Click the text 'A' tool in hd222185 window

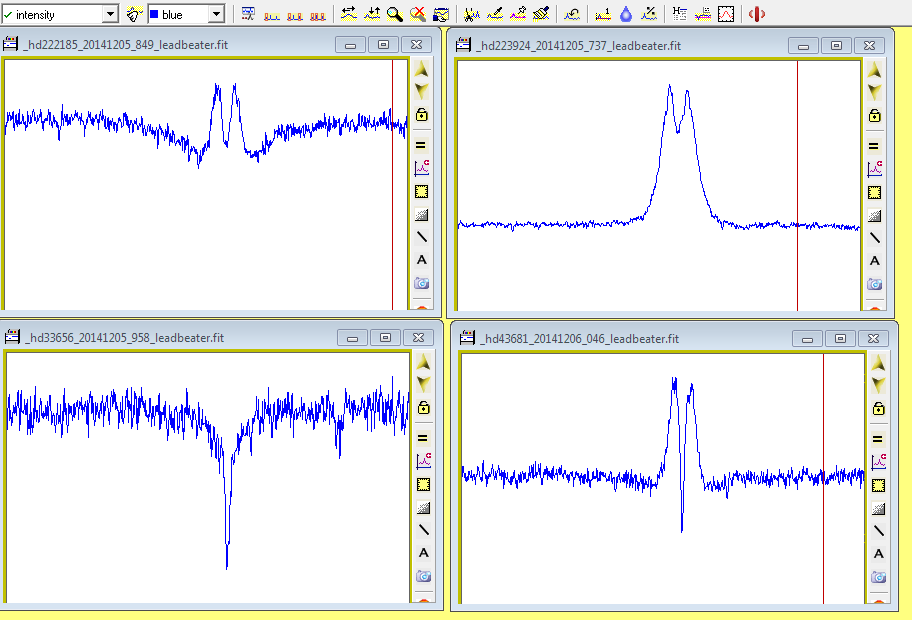[x=422, y=260]
